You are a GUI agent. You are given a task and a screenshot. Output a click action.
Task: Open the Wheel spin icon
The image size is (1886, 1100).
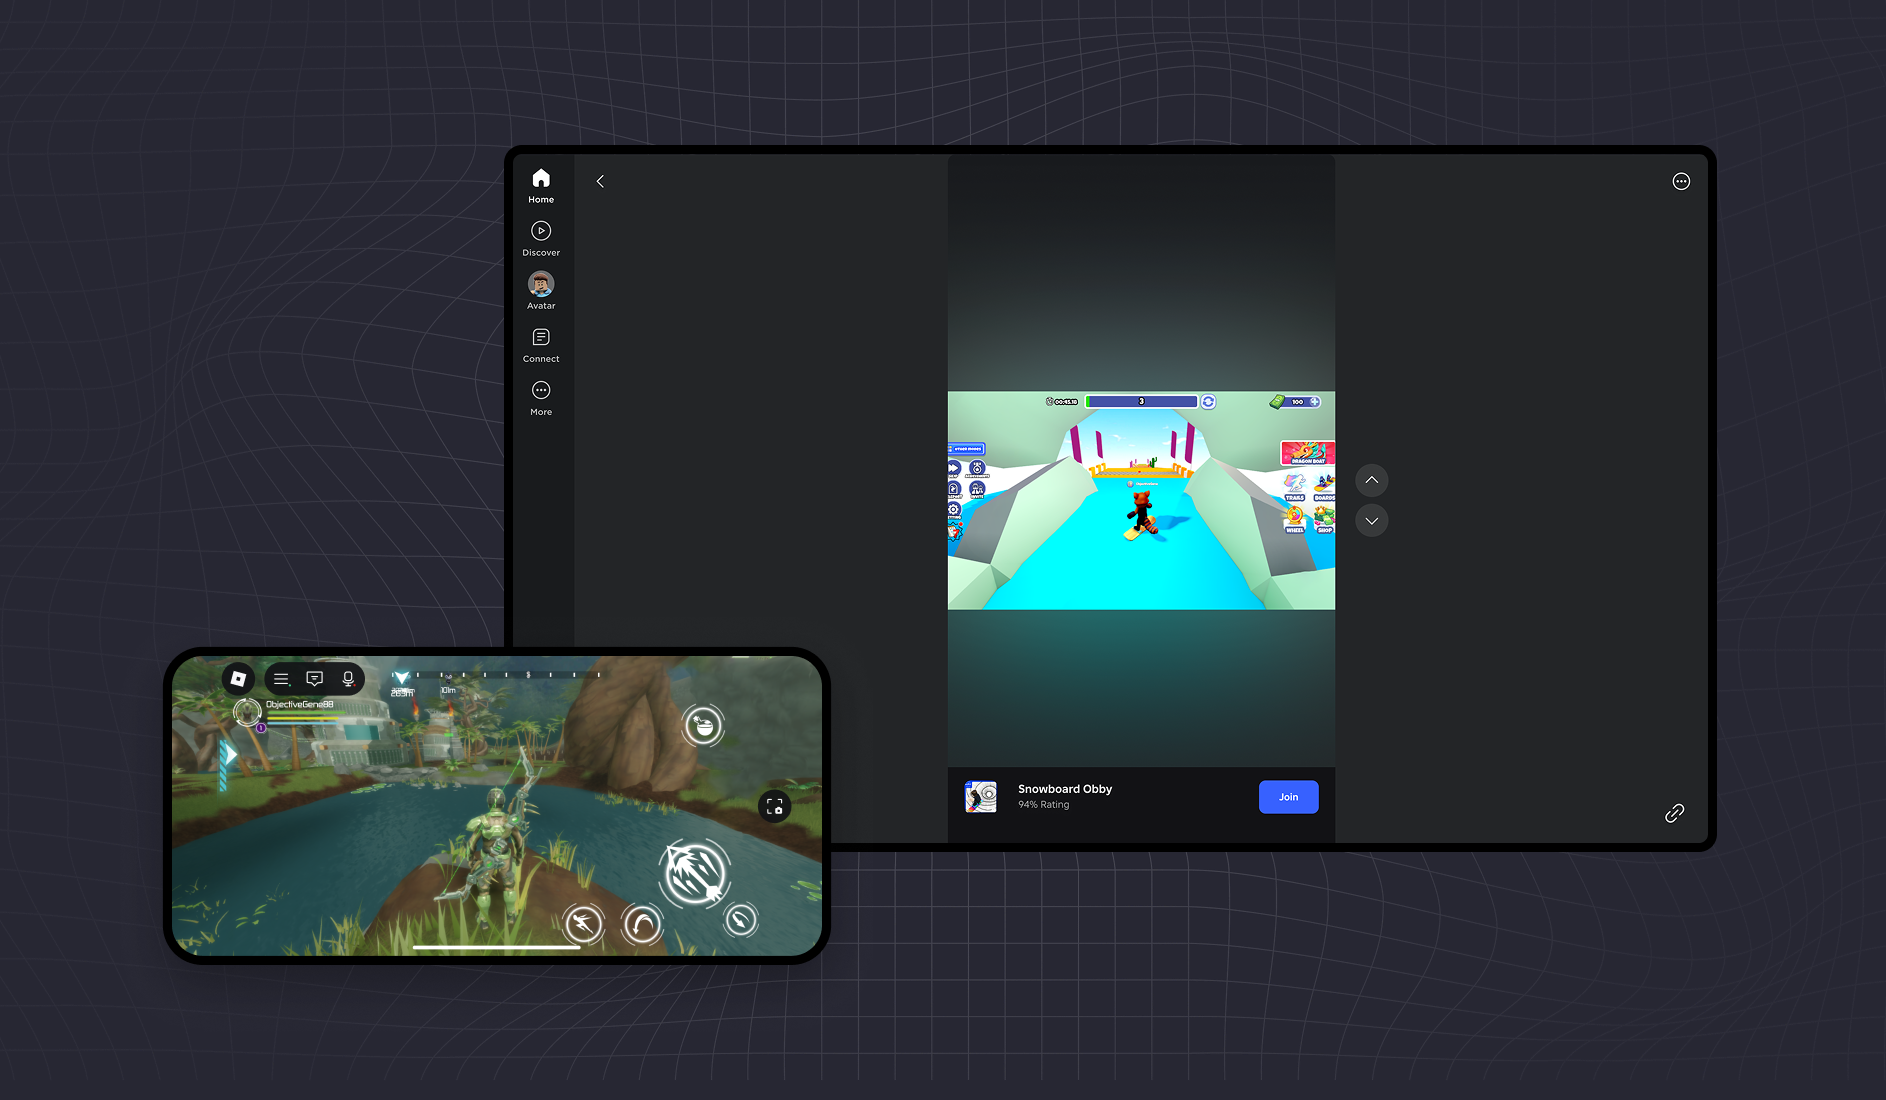coord(1295,520)
